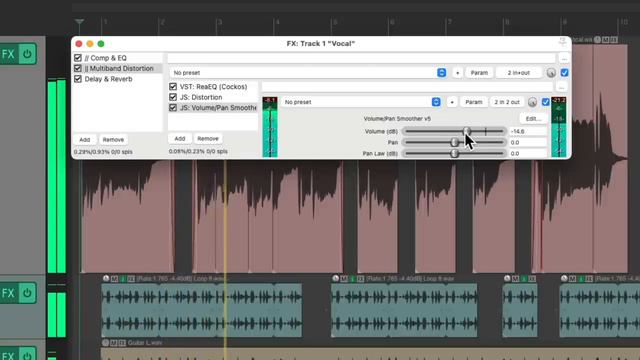Click the Pan Law value field

coord(528,153)
